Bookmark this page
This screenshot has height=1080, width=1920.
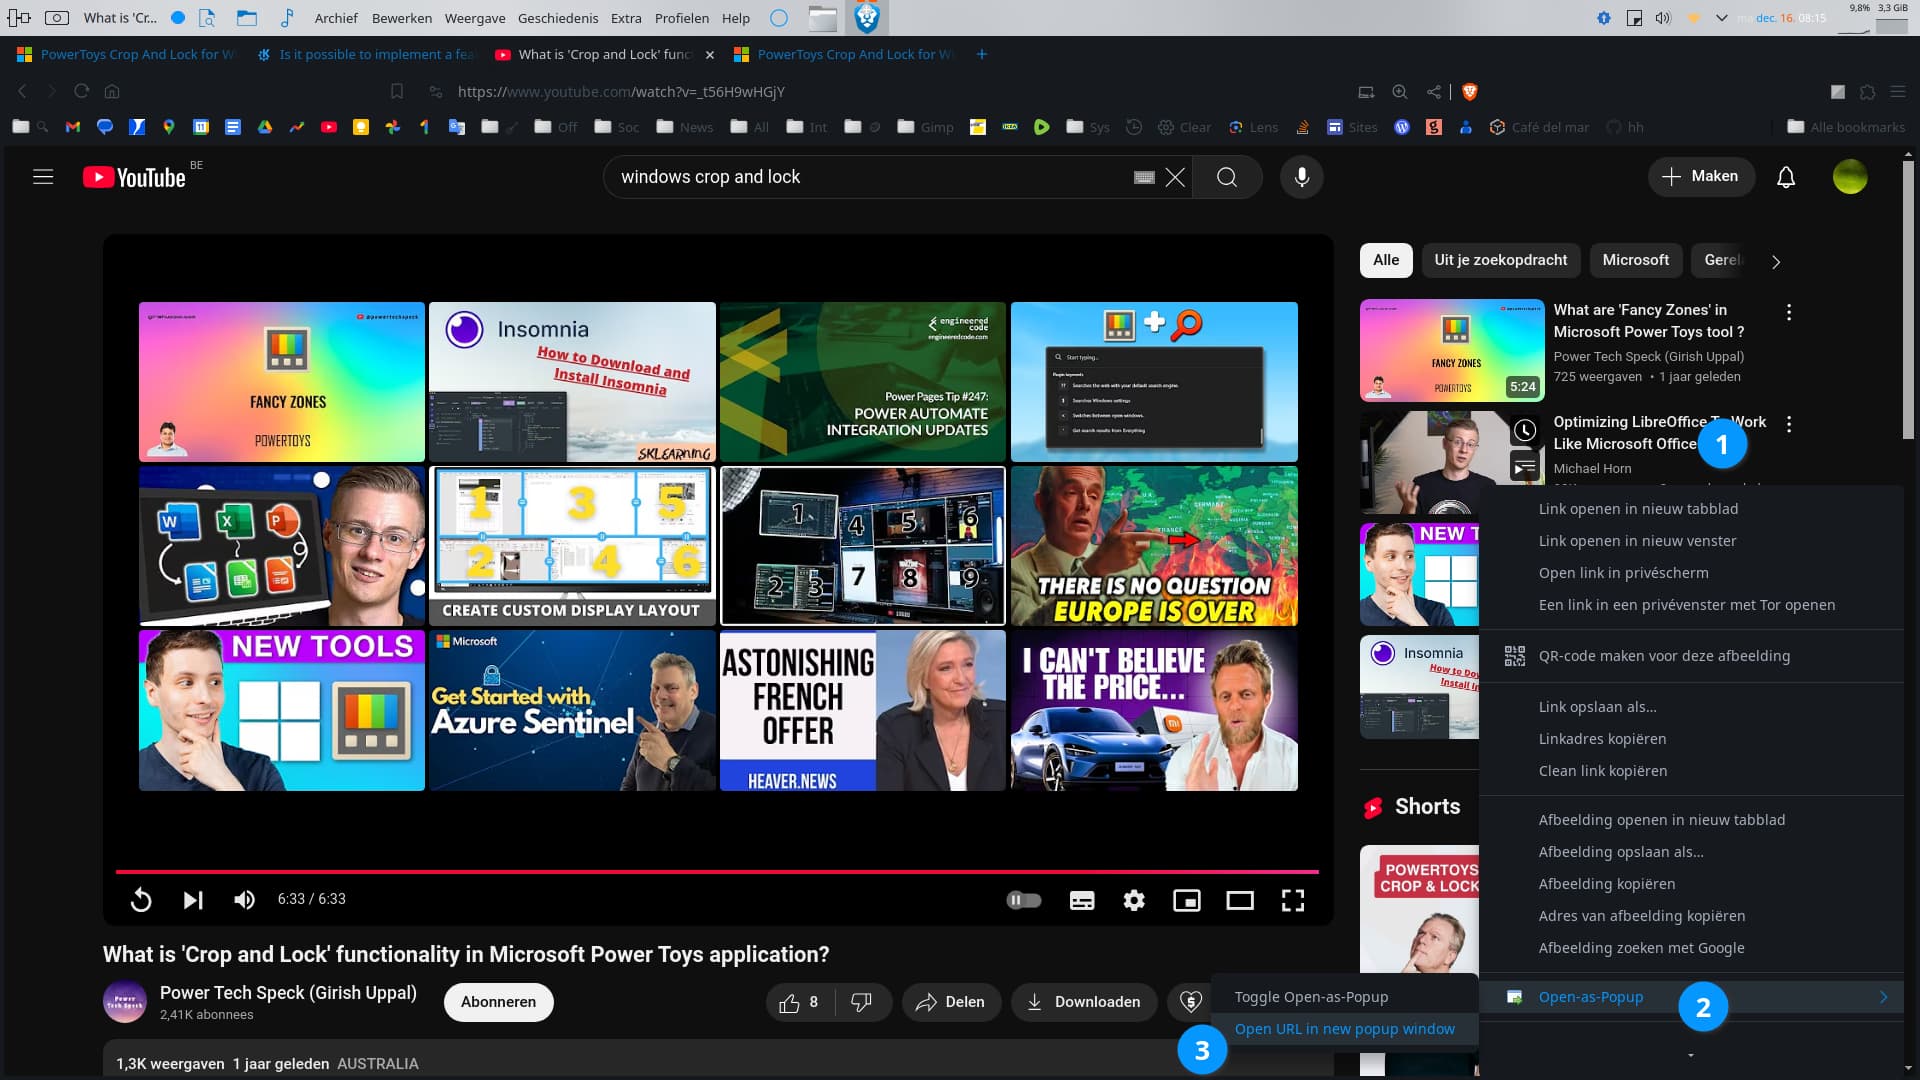397,91
